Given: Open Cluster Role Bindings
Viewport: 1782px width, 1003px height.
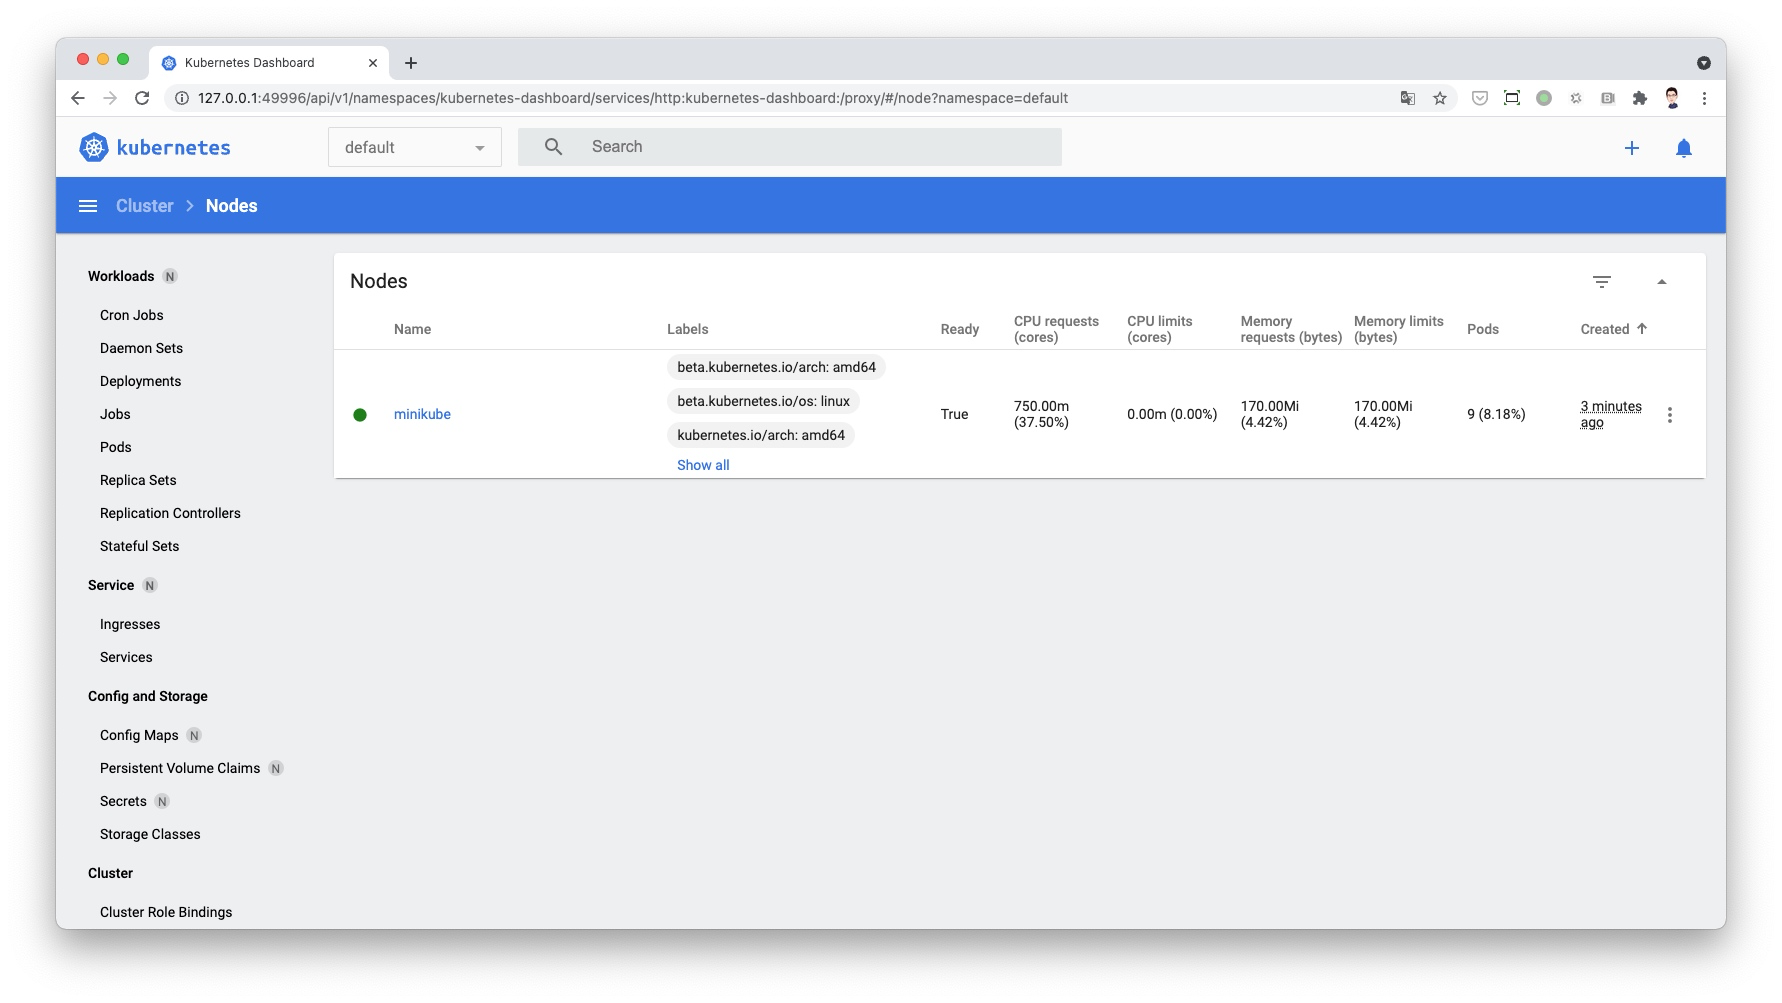Looking at the screenshot, I should (x=166, y=912).
